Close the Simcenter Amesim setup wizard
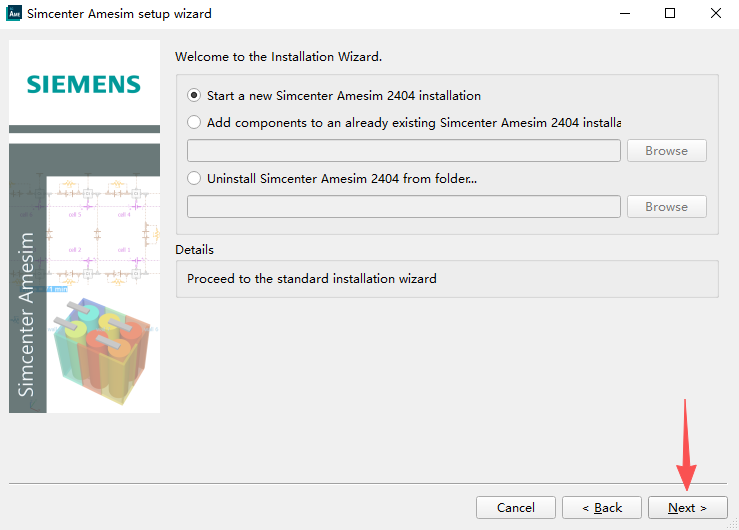 point(716,13)
